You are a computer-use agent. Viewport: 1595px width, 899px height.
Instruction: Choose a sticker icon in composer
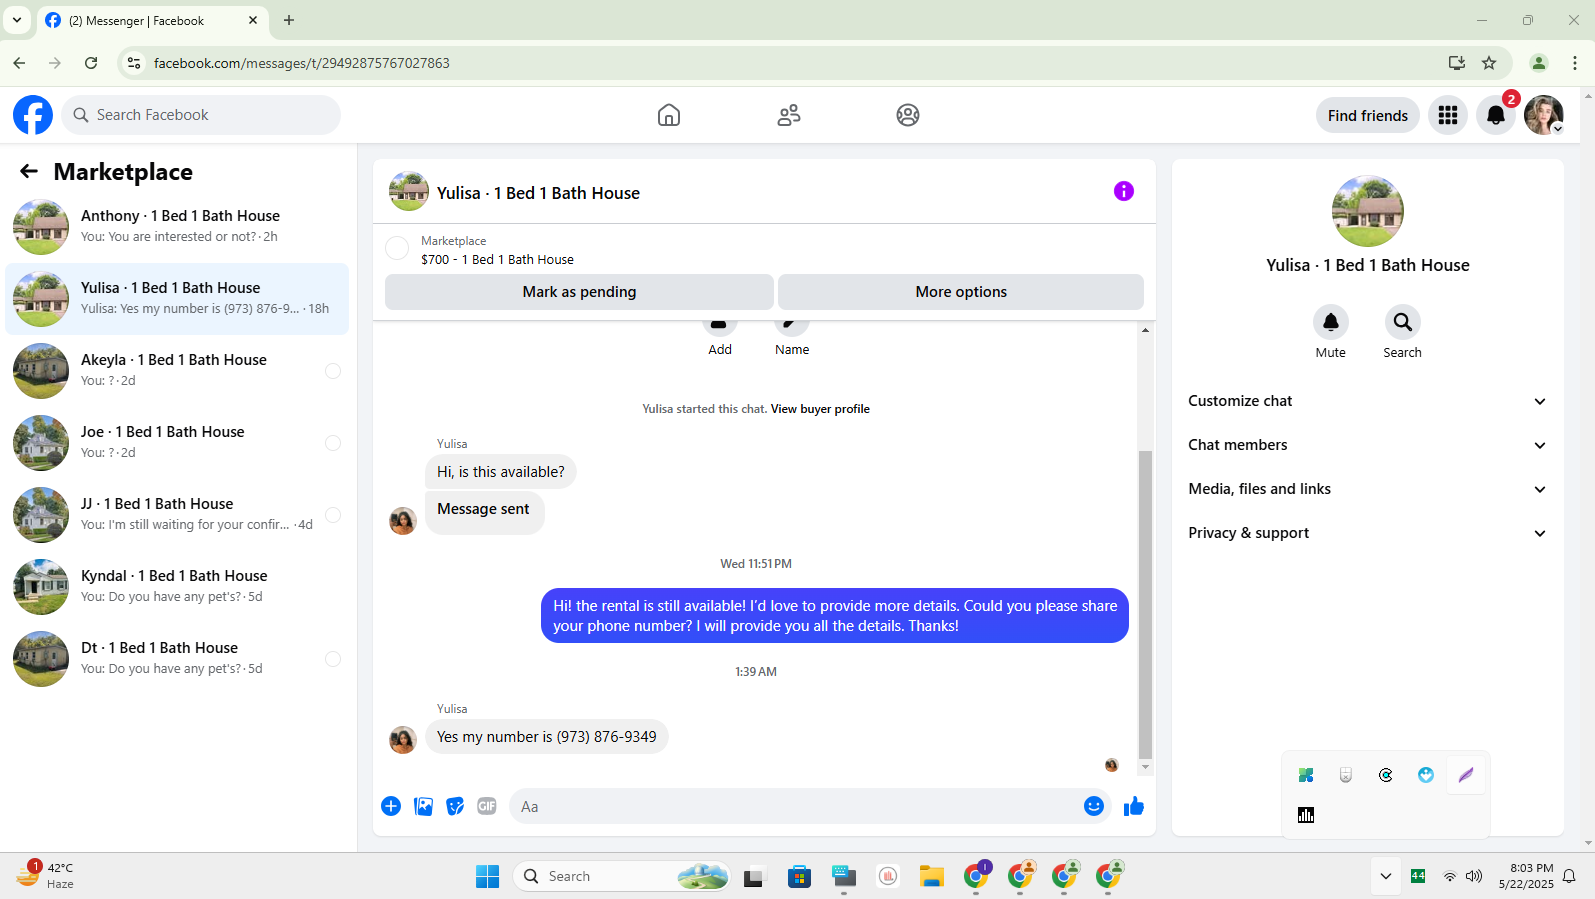click(455, 806)
